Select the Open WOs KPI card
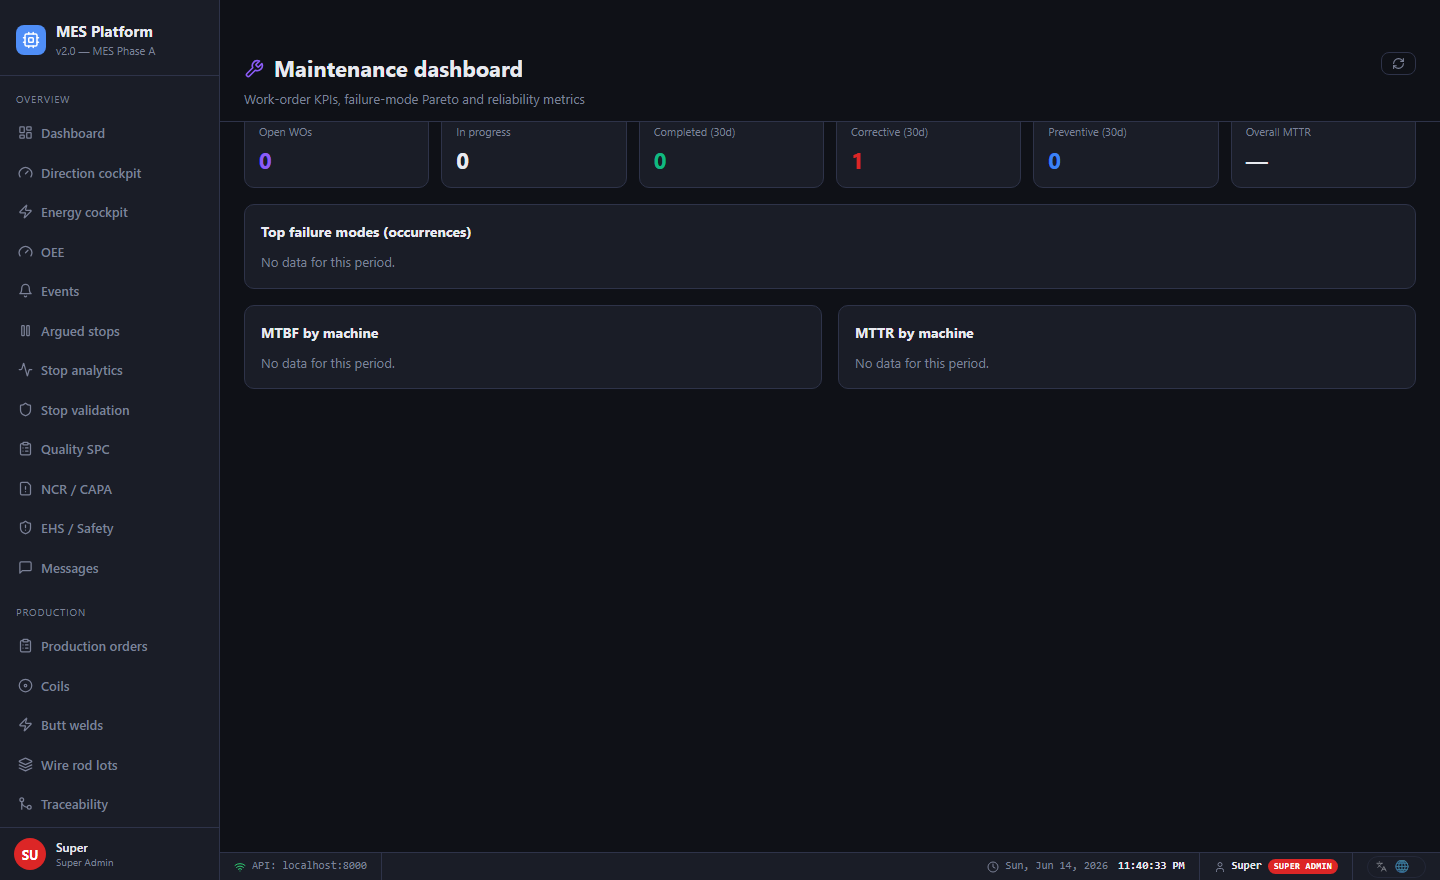Screen dimensions: 1440x880 click(336, 154)
